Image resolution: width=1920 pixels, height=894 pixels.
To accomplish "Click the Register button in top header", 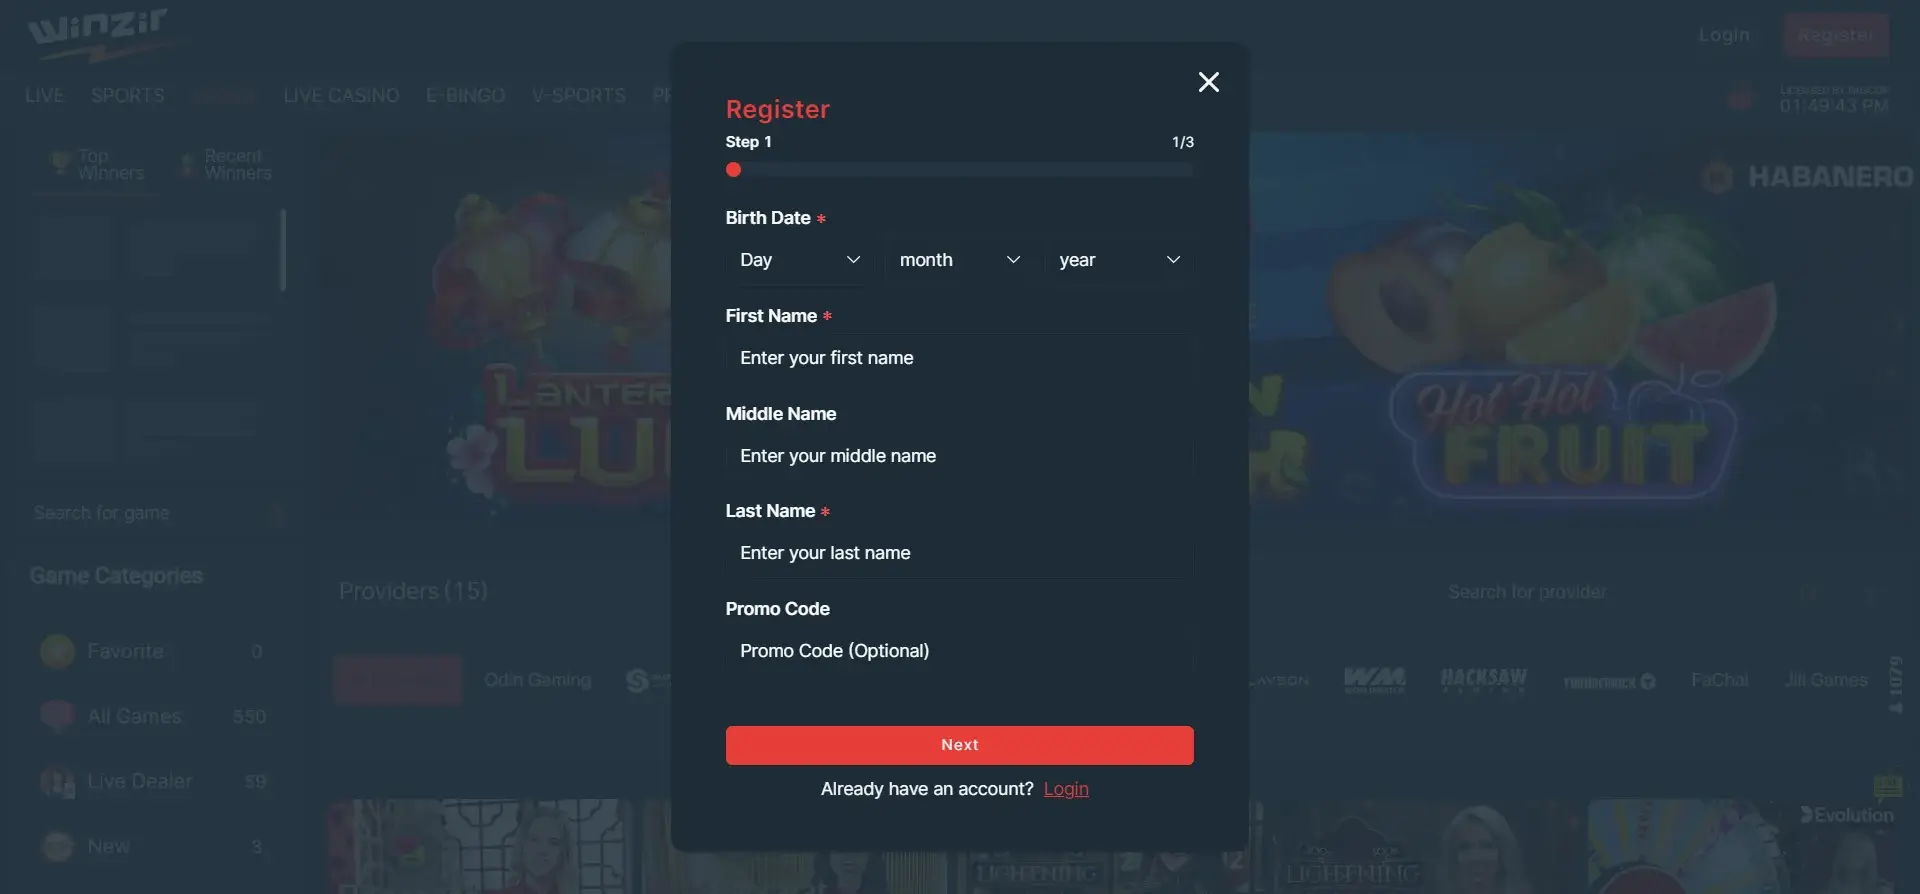I will point(1836,35).
